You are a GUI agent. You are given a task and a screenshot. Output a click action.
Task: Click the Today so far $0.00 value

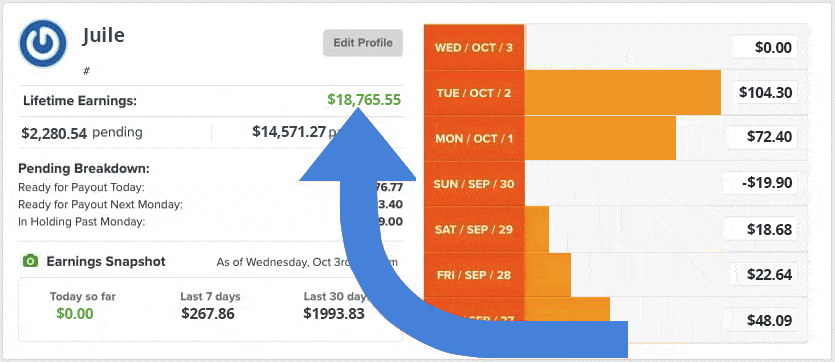75,314
